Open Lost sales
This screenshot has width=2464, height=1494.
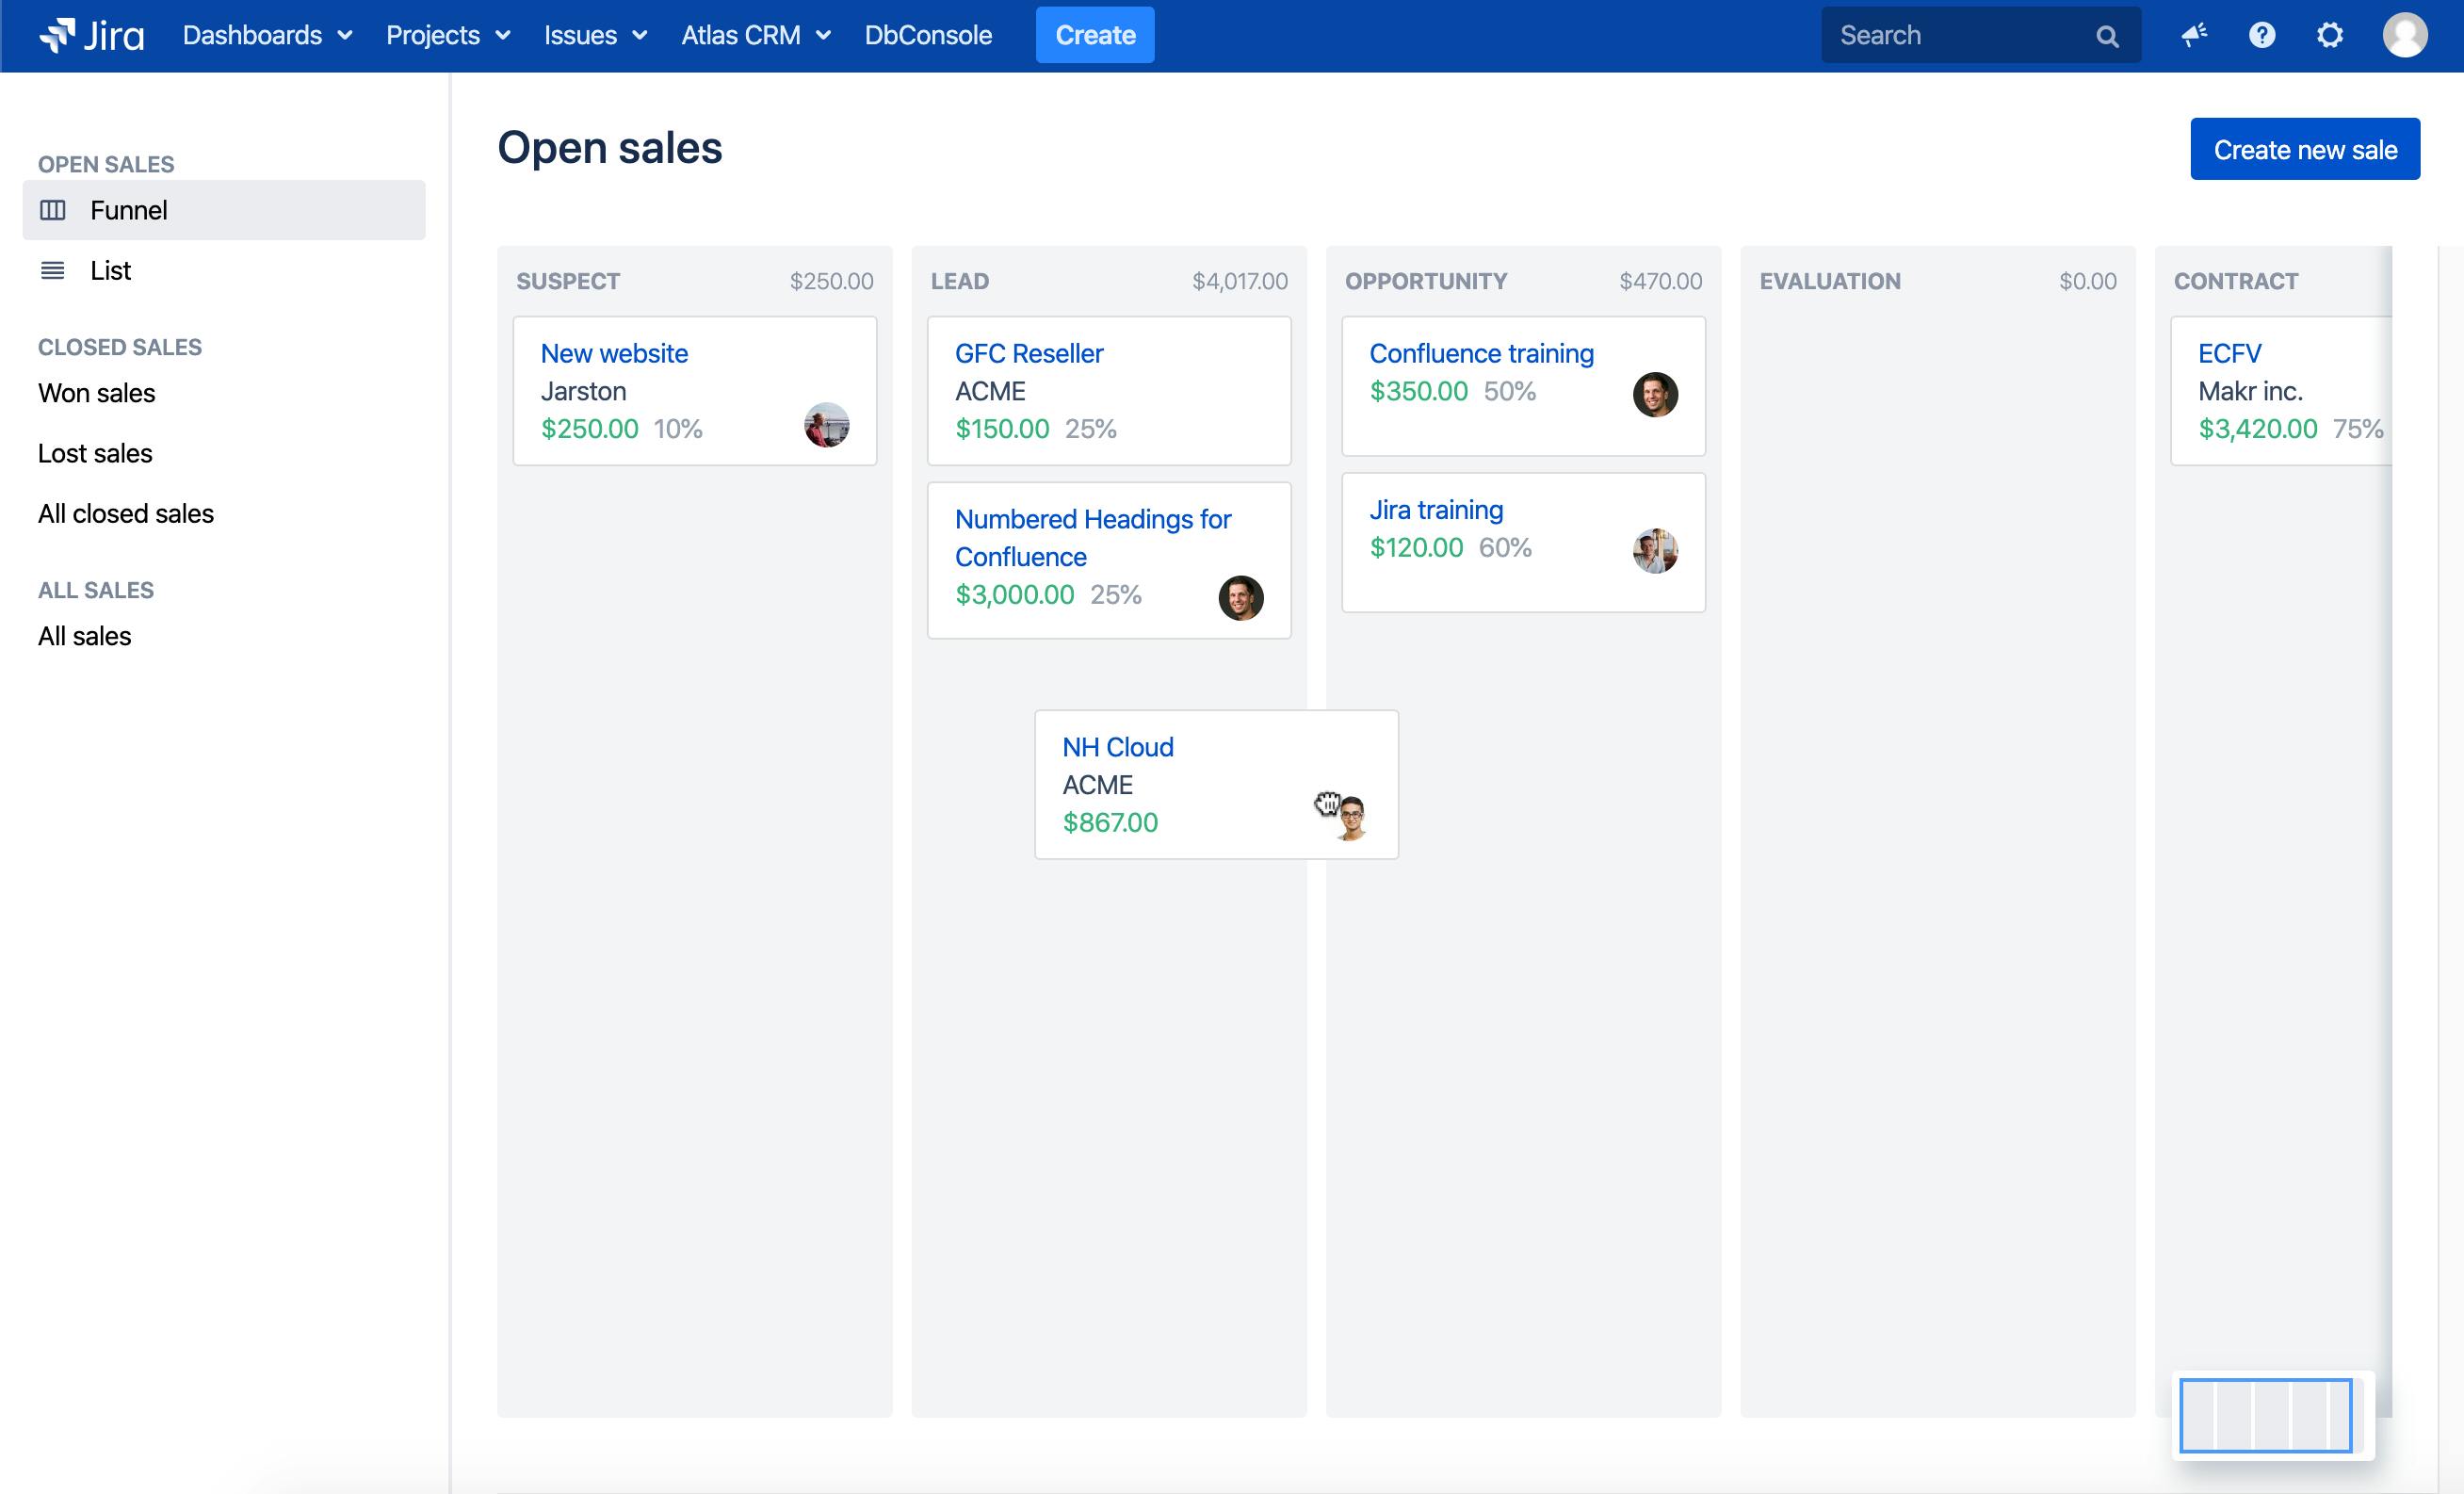[x=95, y=453]
